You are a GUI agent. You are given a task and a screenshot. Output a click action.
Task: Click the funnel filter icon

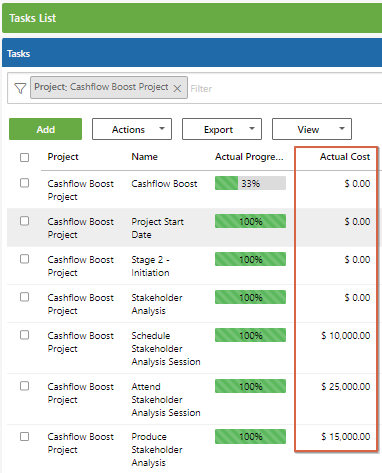pyautogui.click(x=20, y=88)
